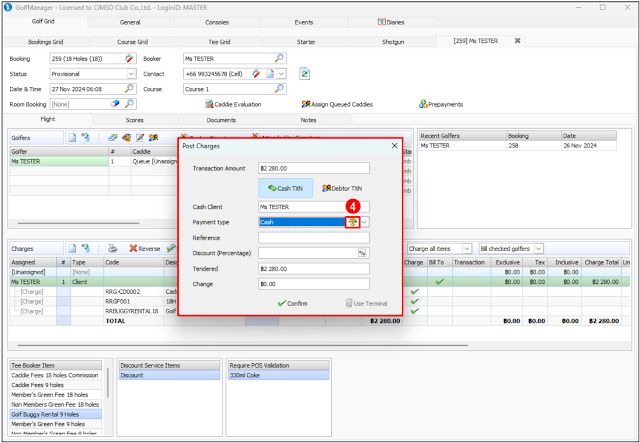Select Cash TXN transaction type
This screenshot has width=640, height=443.
tap(285, 188)
